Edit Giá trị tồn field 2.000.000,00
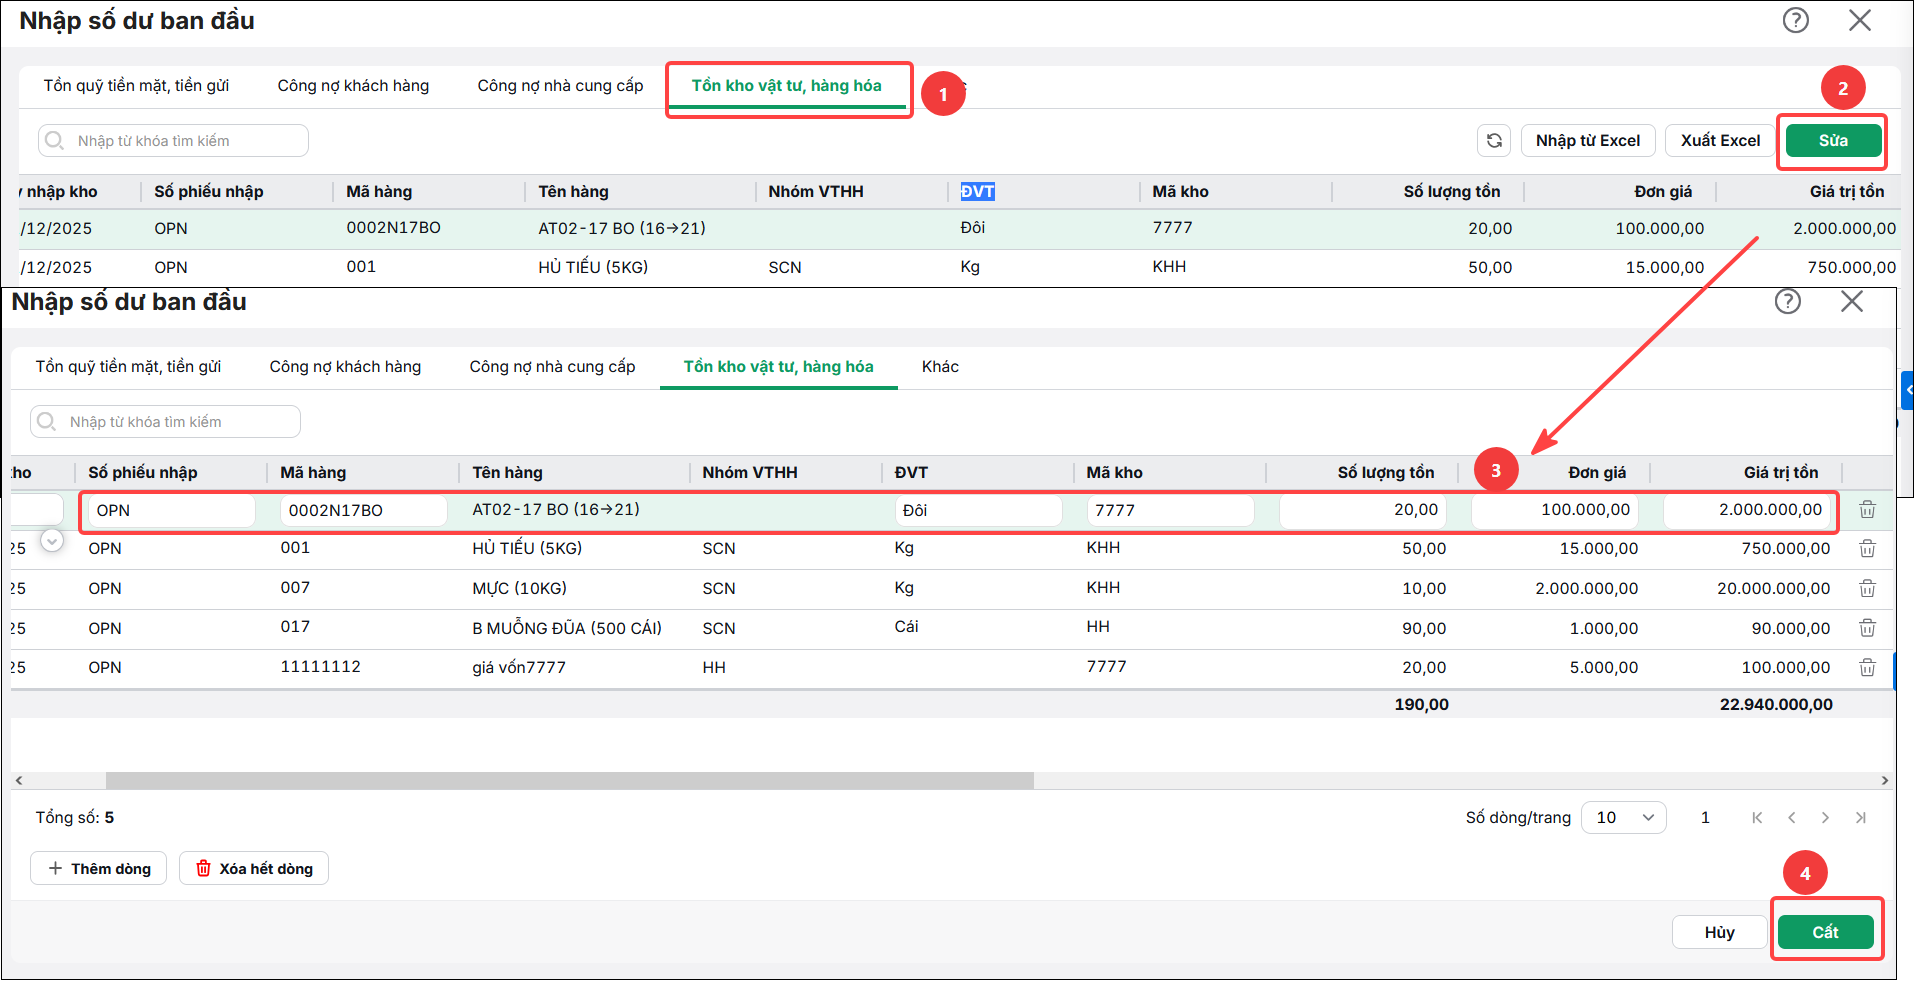The height and width of the screenshot is (989, 1914). (1746, 511)
